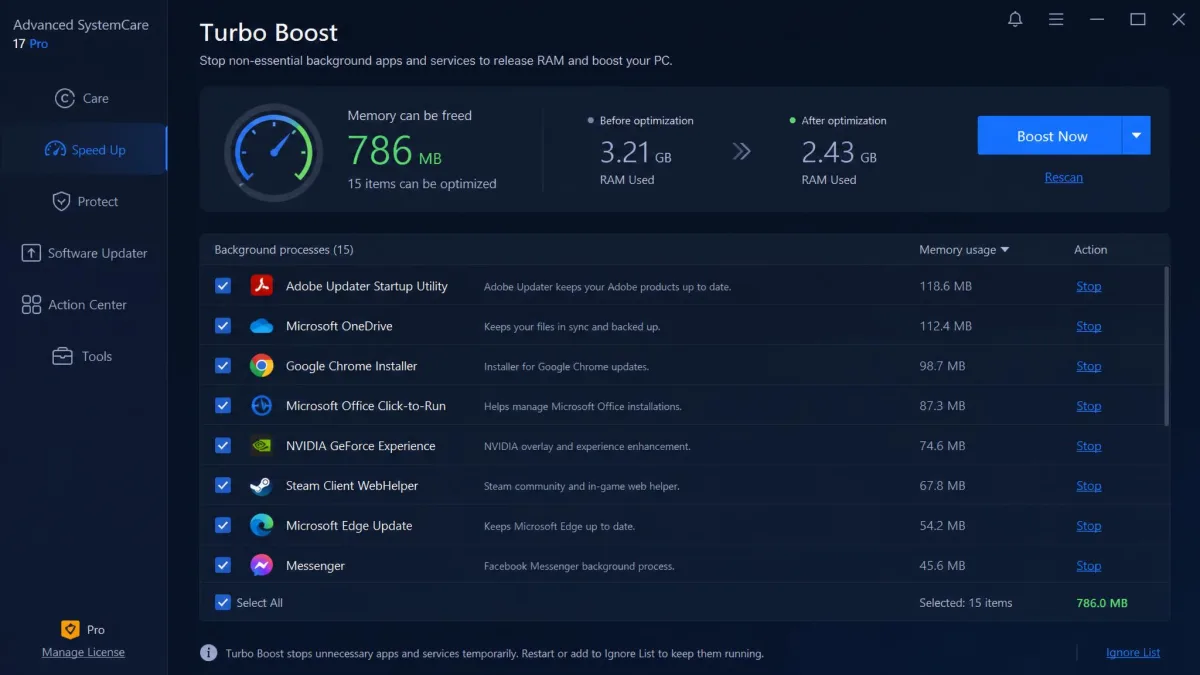Click the 786.0 MB total value
The width and height of the screenshot is (1200, 675).
click(1102, 603)
